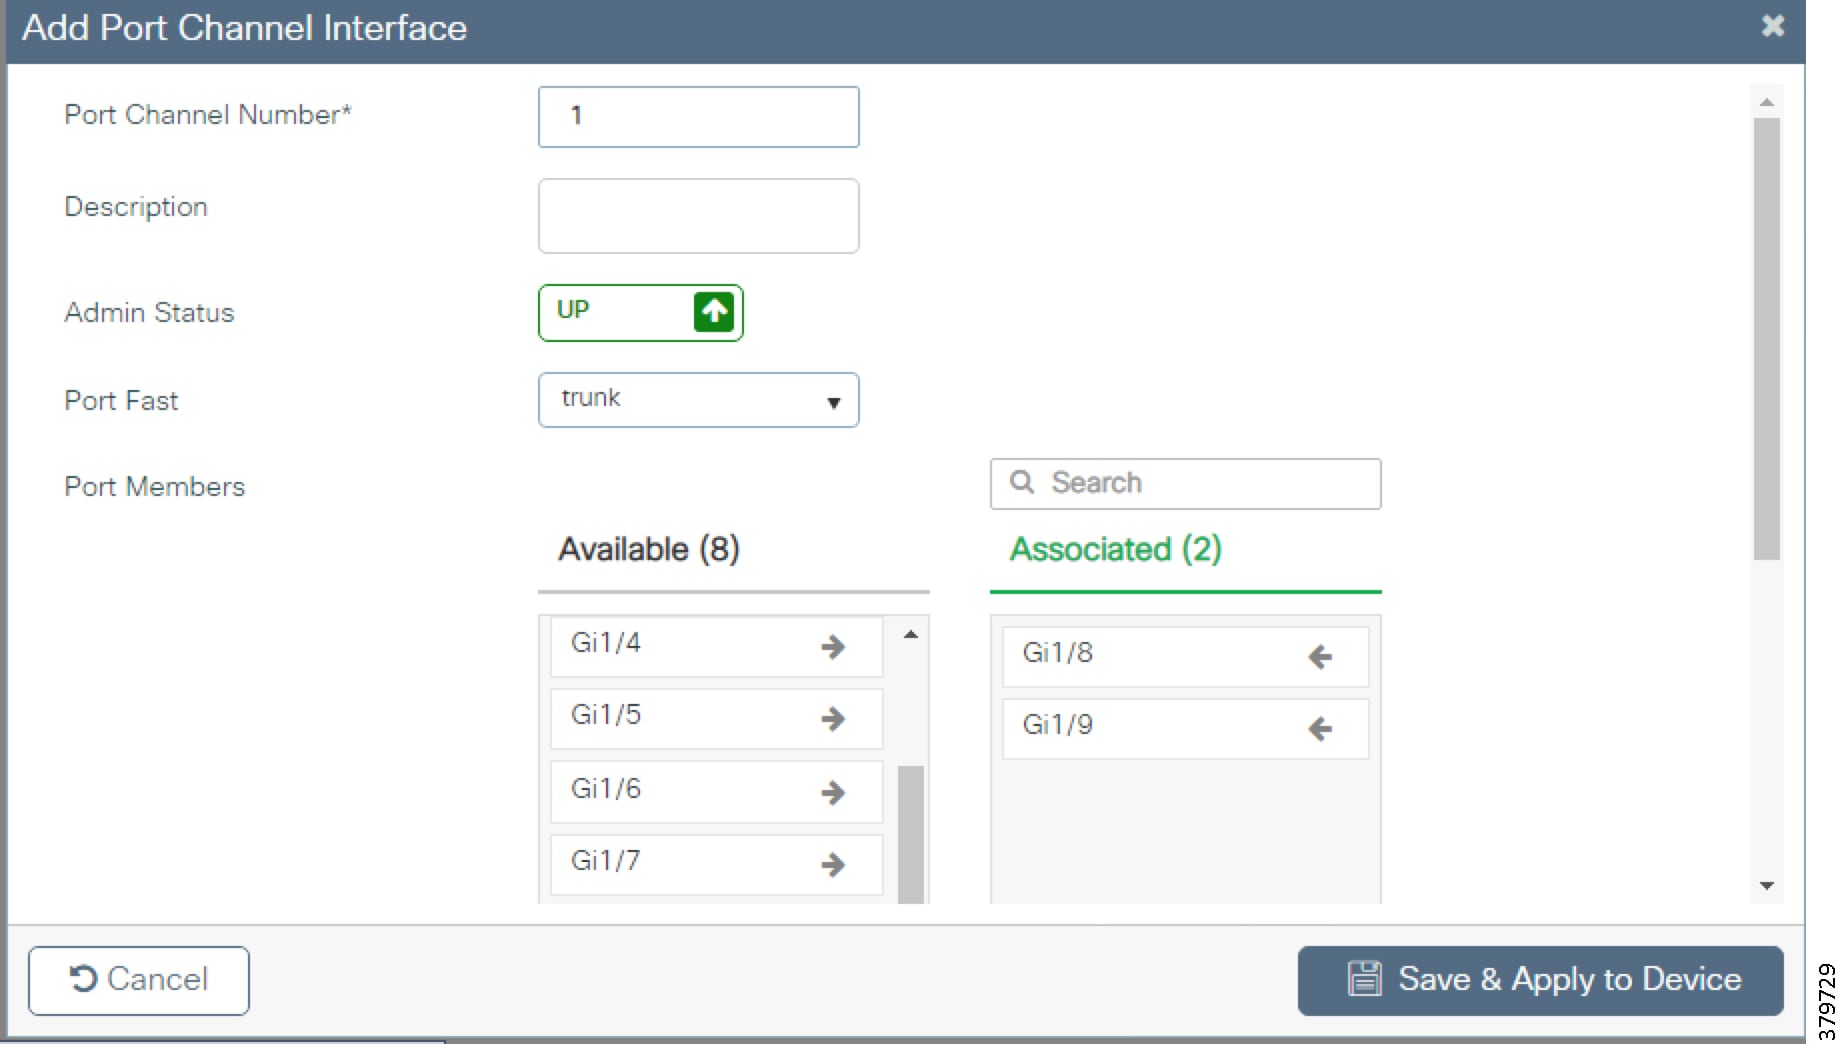Click the Cancel button
The height and width of the screenshot is (1044, 1838).
tap(139, 980)
